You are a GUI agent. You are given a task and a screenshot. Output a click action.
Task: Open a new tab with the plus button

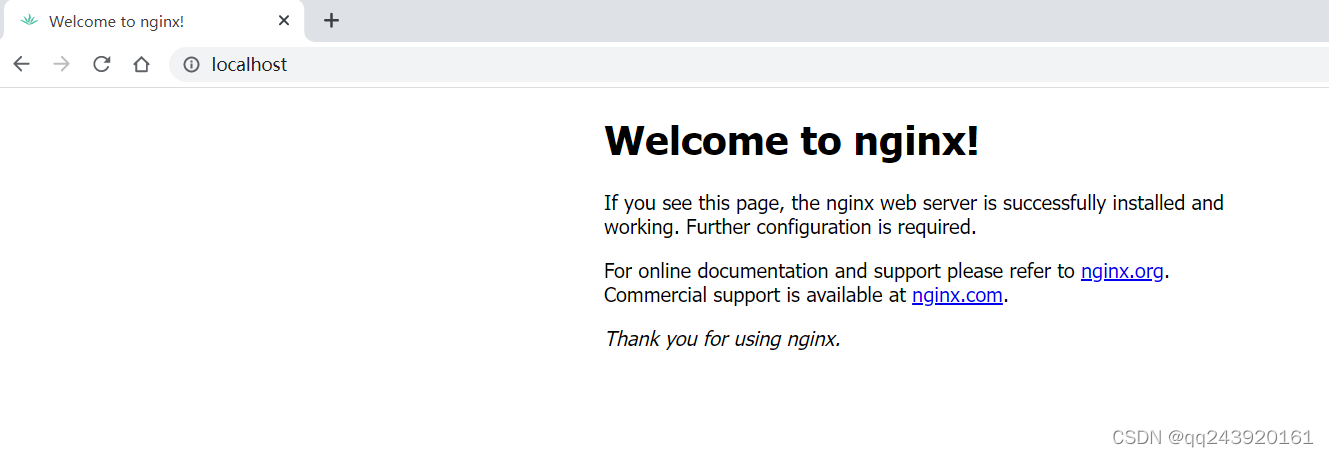tap(332, 20)
